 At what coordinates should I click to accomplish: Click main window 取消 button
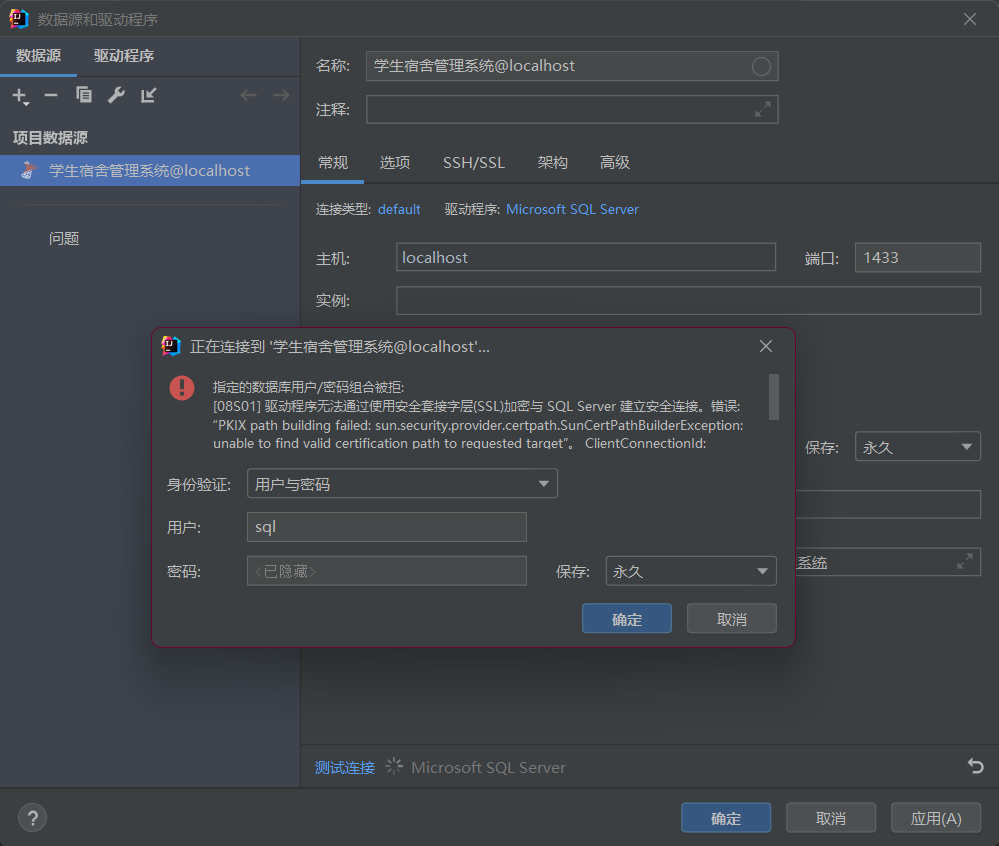831,818
